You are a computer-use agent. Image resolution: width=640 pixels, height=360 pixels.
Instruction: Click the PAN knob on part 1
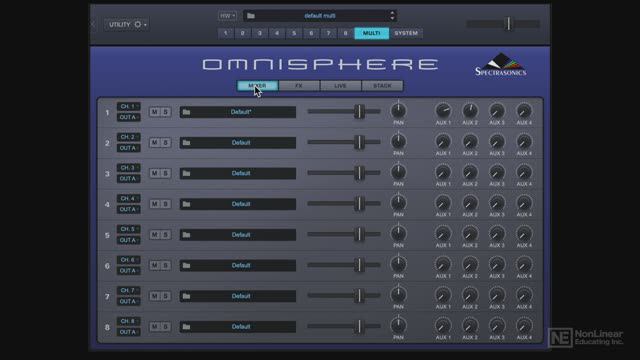(398, 111)
